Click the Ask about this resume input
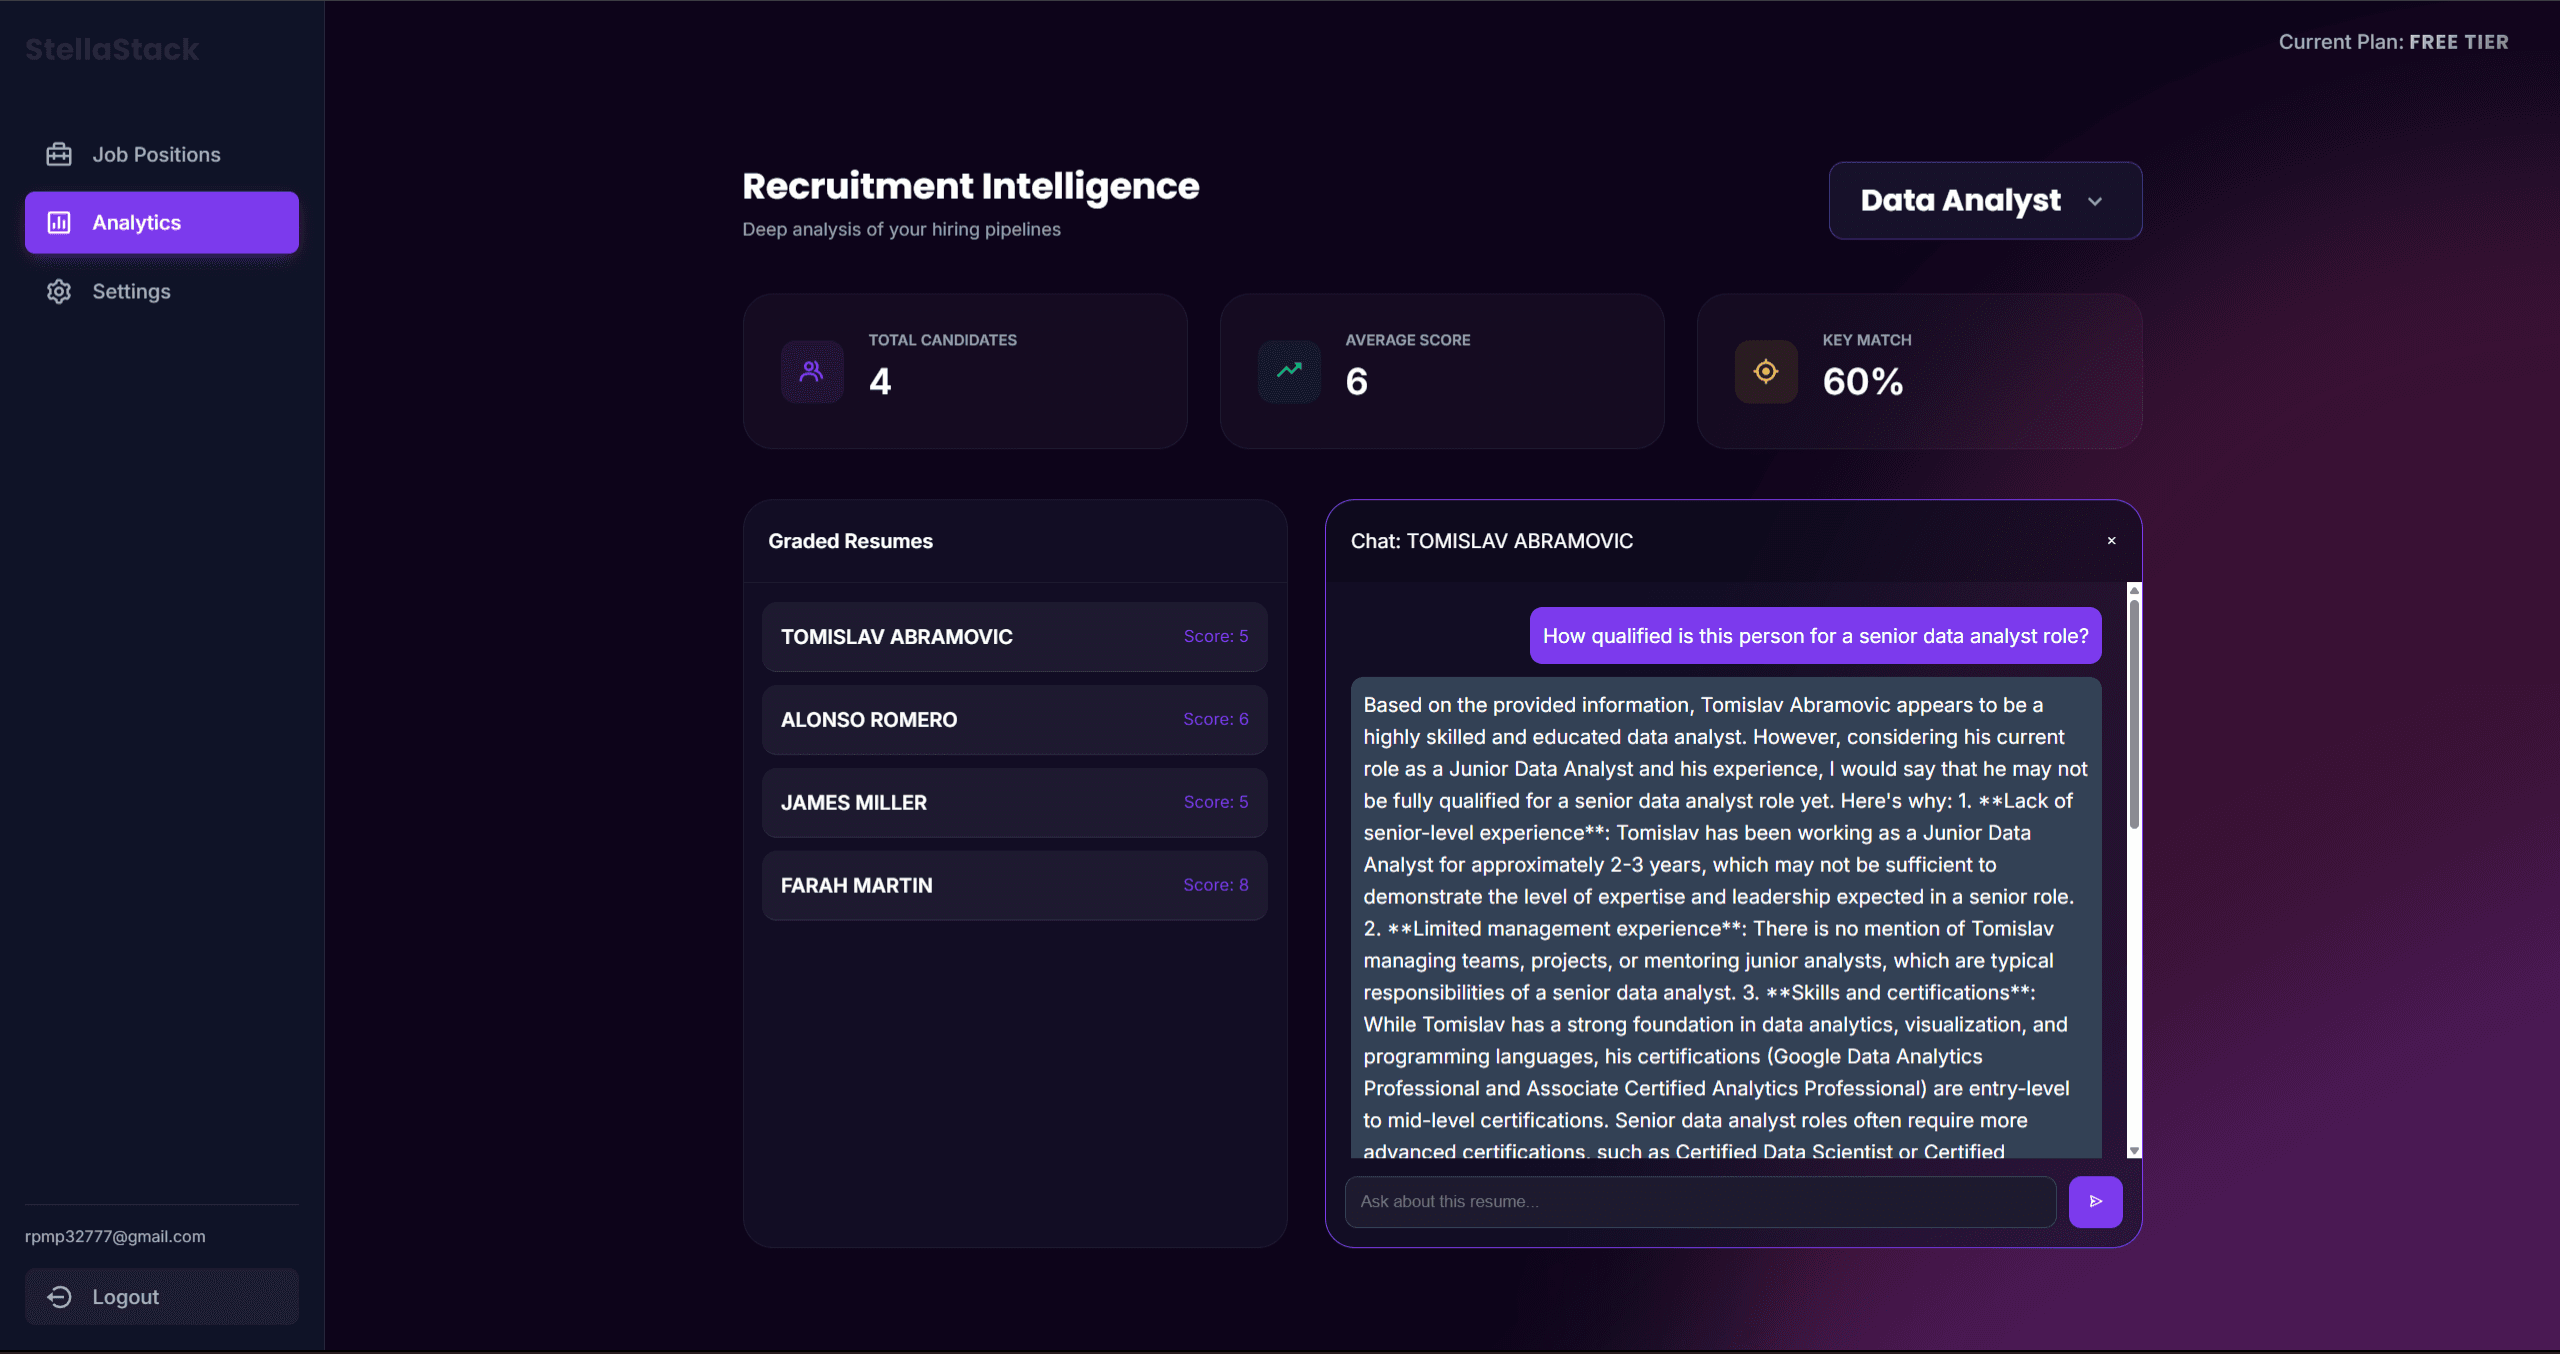This screenshot has height=1354, width=2560. [1698, 1202]
